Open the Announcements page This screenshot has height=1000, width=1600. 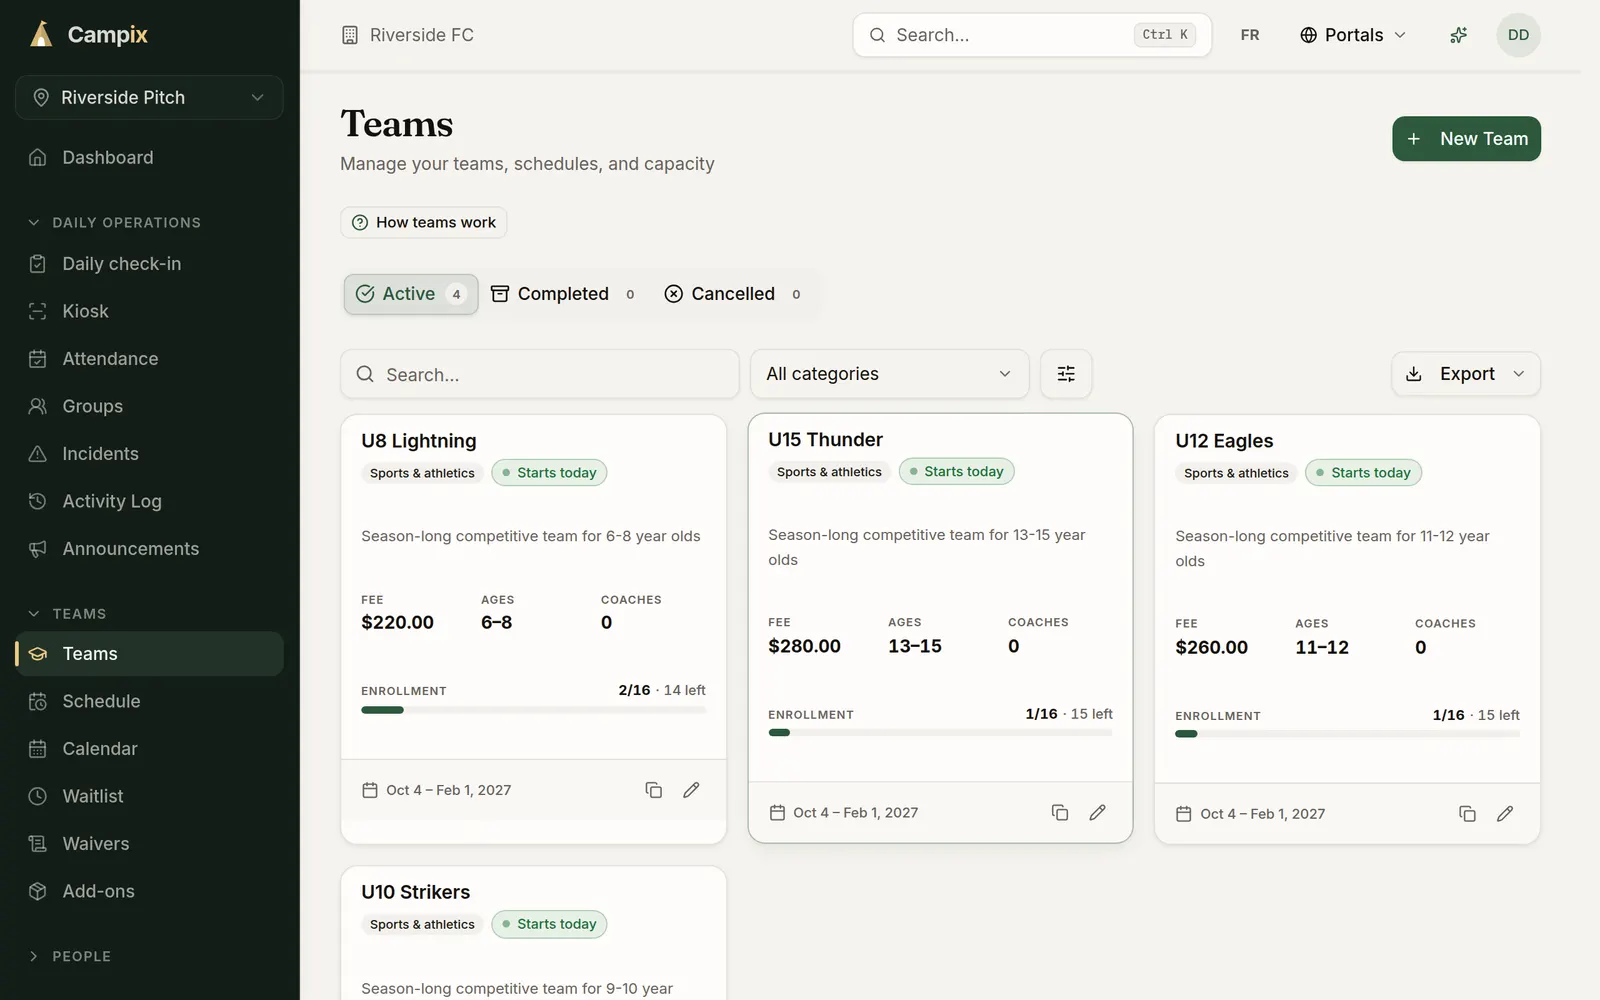(x=150, y=549)
